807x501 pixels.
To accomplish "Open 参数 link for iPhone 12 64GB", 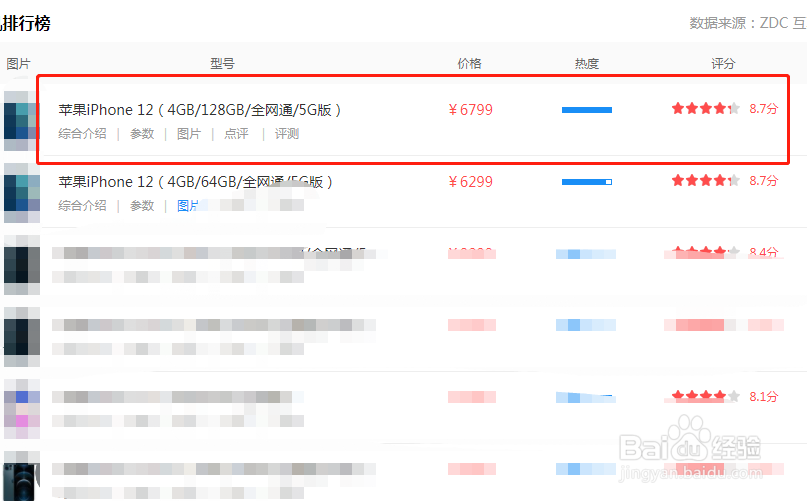I will point(142,206).
